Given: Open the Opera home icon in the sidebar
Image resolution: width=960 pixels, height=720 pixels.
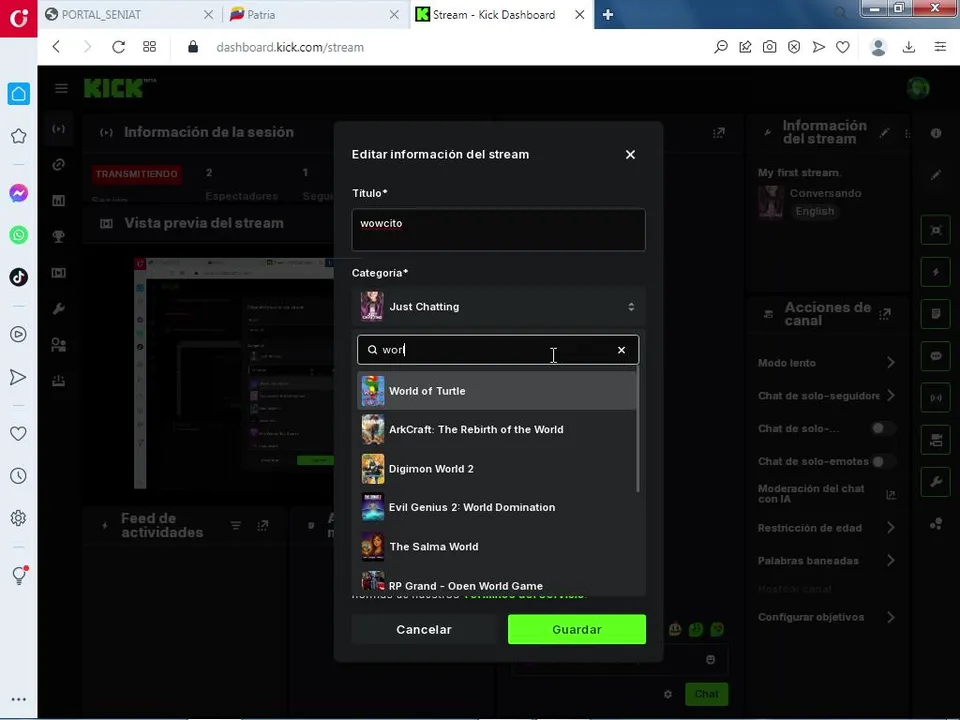Looking at the screenshot, I should (18, 94).
